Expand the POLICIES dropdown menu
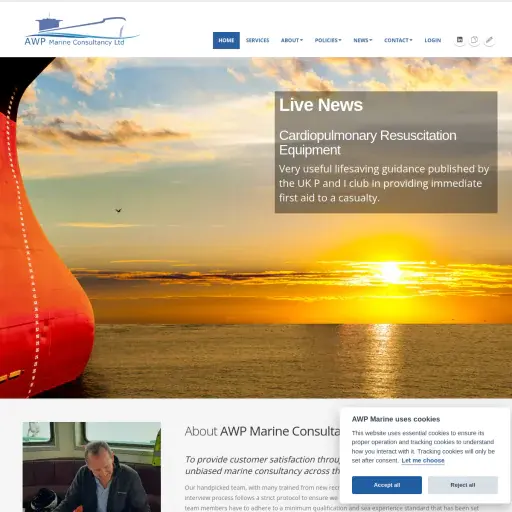The width and height of the screenshot is (512, 512). coord(328,40)
